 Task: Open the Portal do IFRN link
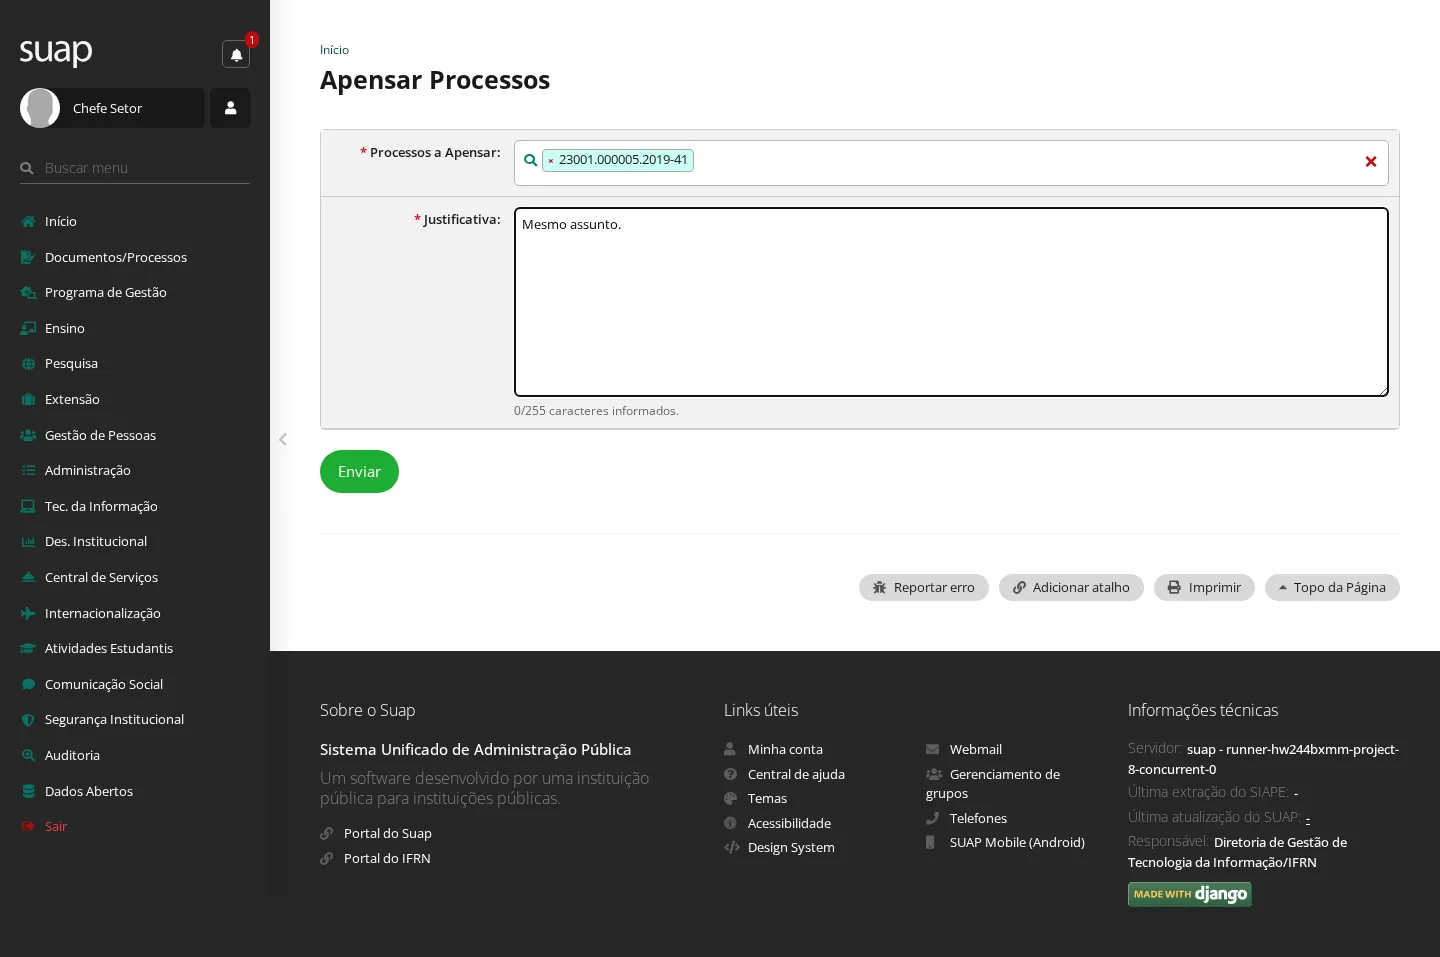coord(387,858)
